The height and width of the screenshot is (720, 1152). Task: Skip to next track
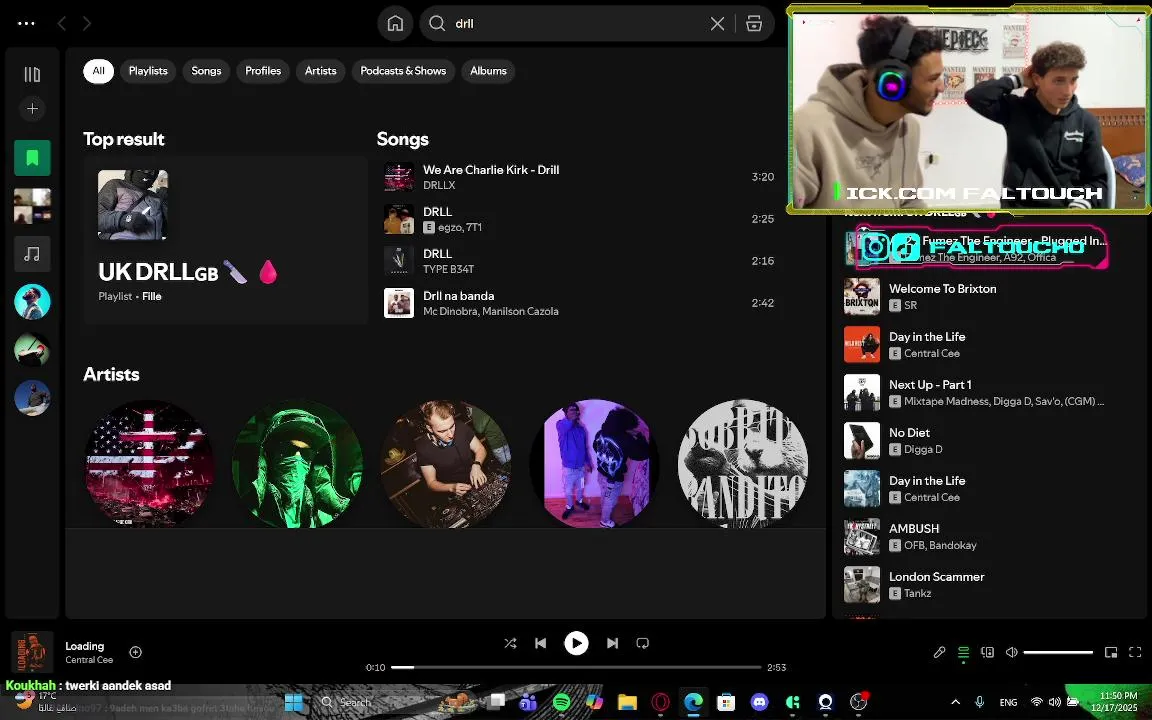(x=612, y=644)
